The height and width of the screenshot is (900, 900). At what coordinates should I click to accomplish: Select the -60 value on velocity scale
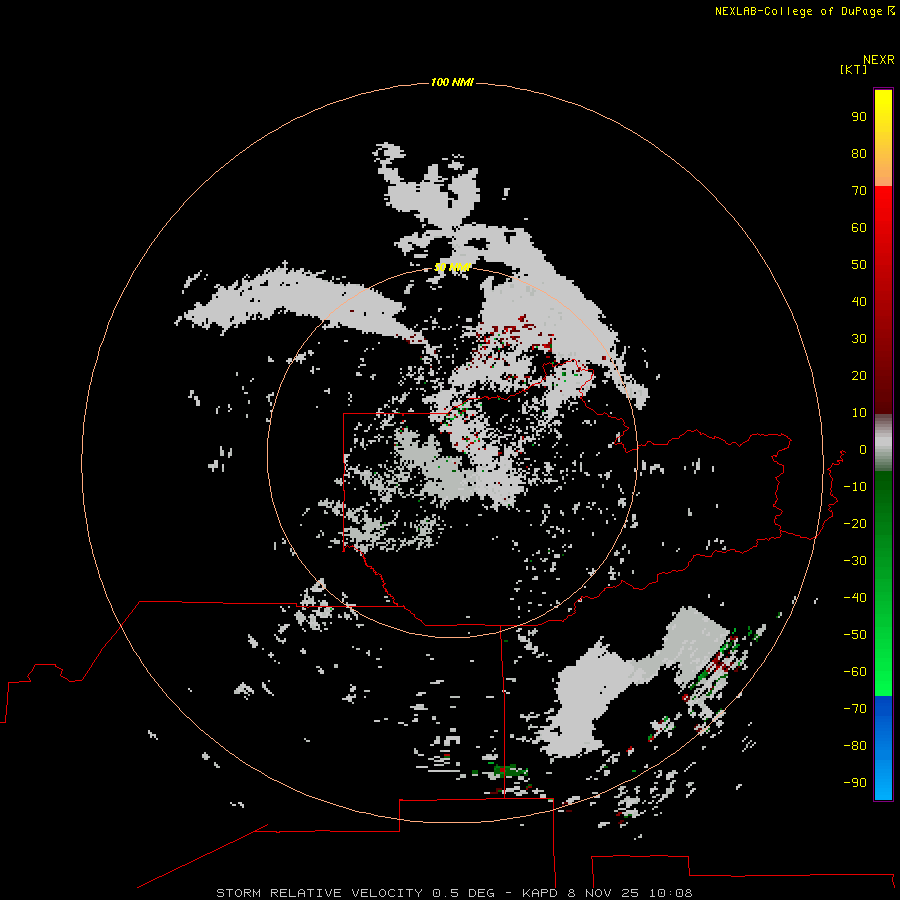tap(855, 672)
